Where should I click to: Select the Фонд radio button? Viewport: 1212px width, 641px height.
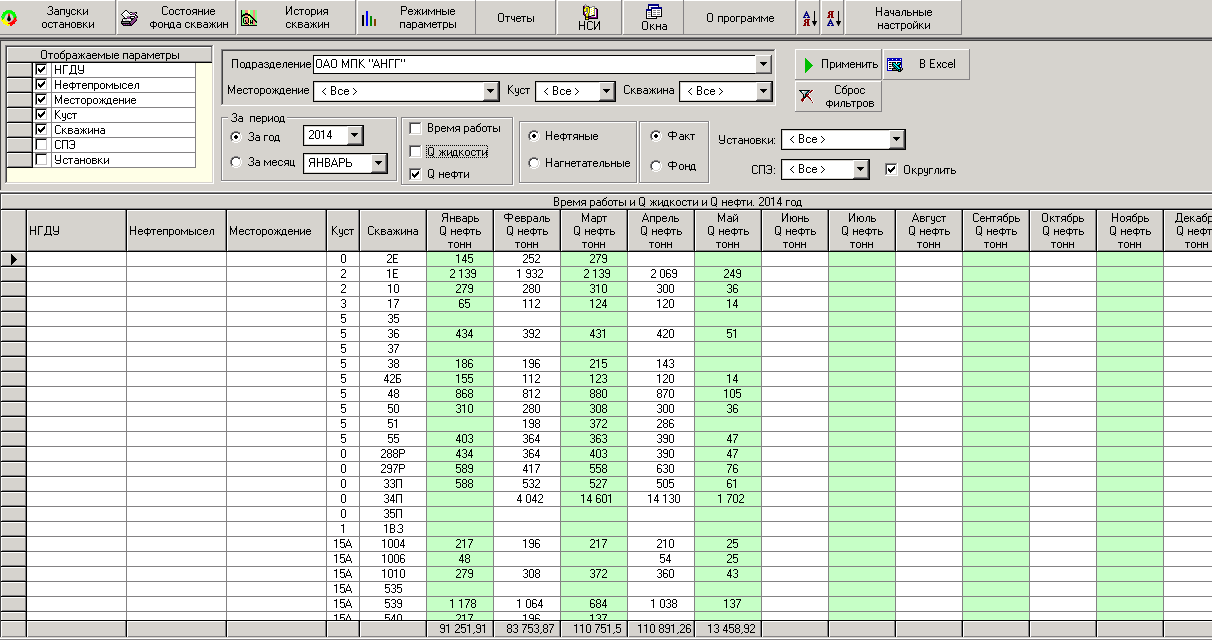656,166
